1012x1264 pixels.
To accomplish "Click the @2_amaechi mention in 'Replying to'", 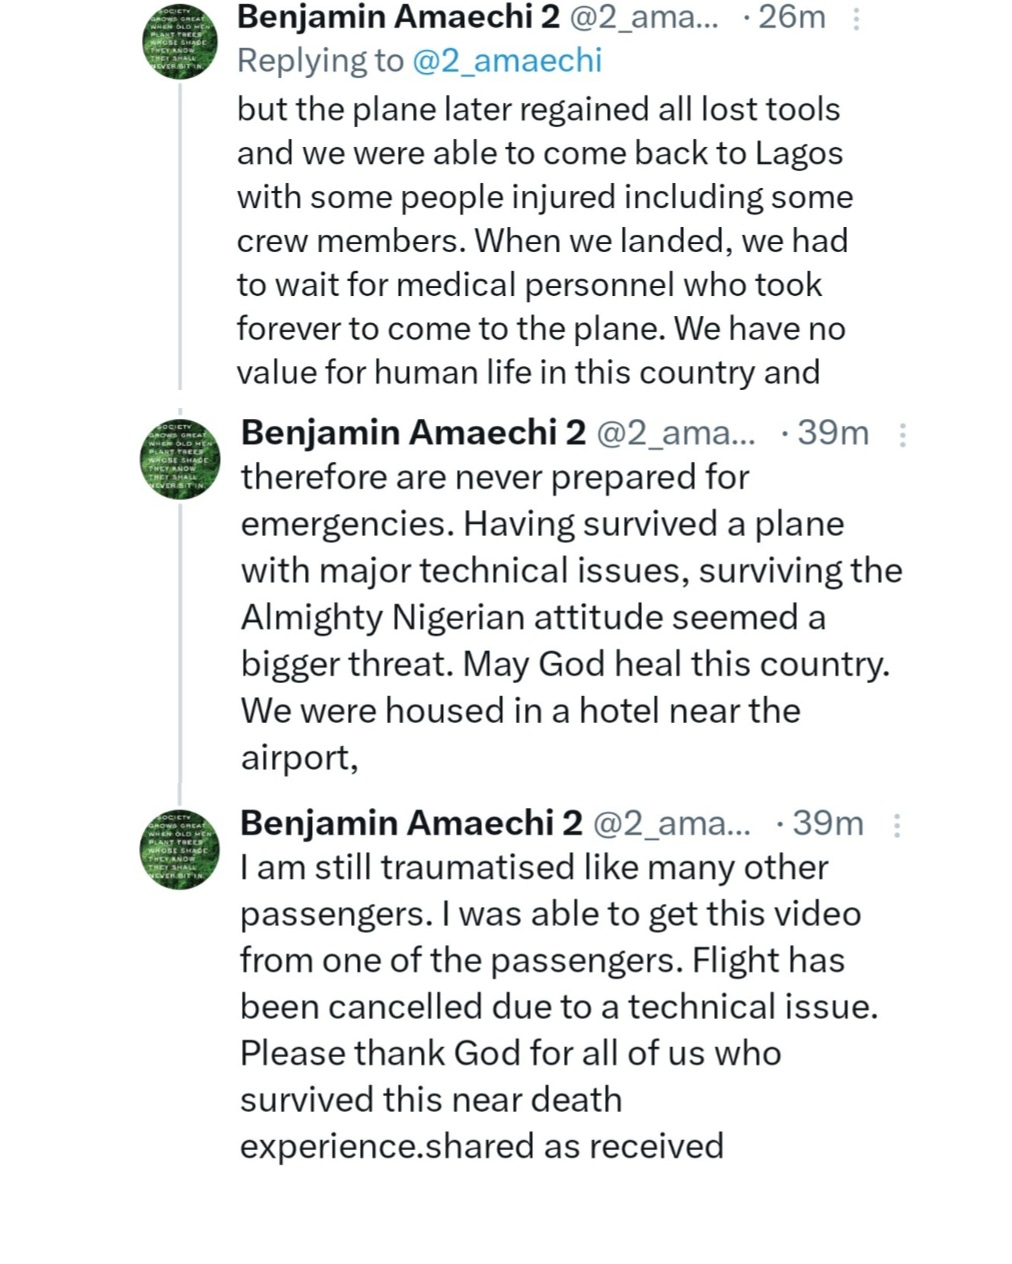I will pos(507,61).
